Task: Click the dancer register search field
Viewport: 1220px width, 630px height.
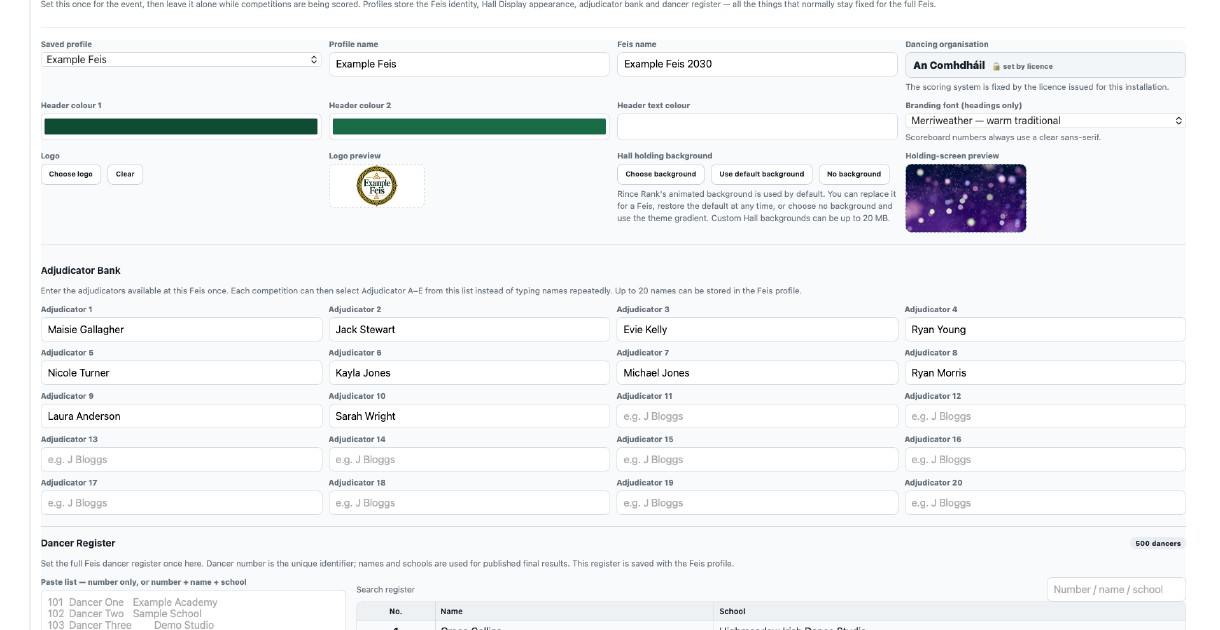Action: click(x=1116, y=590)
